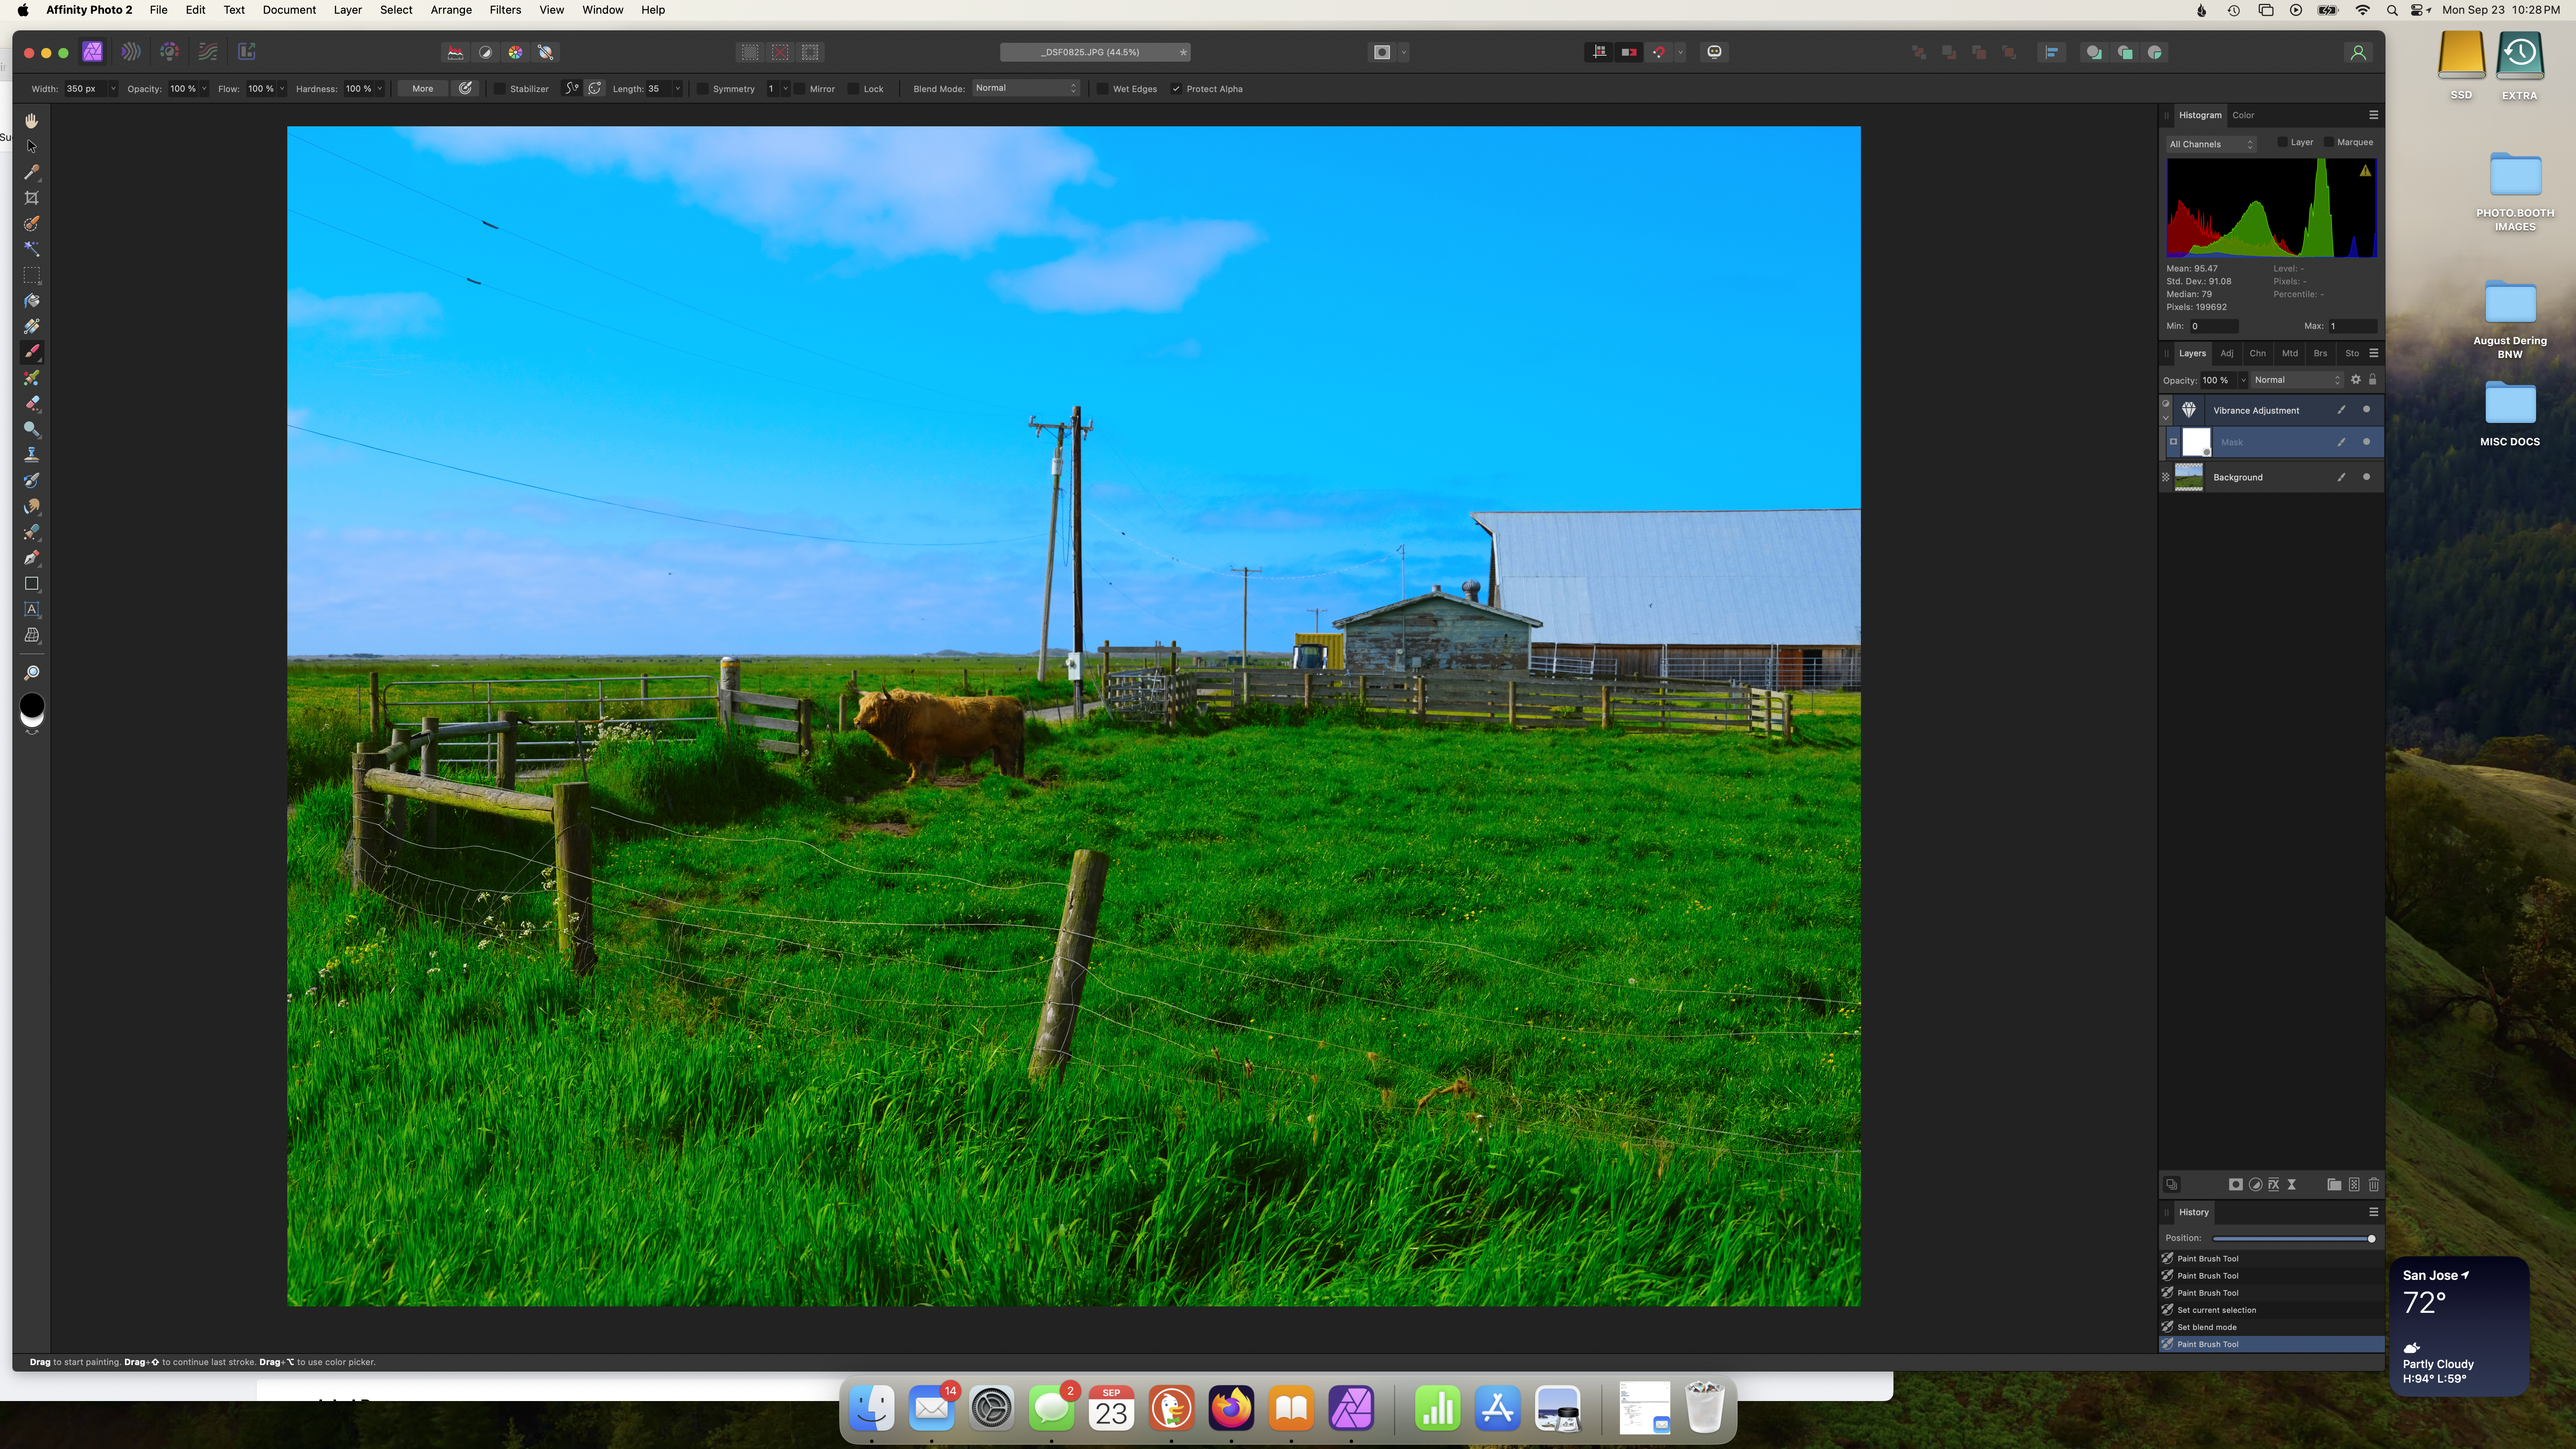The width and height of the screenshot is (2576, 1449).
Task: Open the brush Blend Mode dropdown
Action: point(1027,88)
